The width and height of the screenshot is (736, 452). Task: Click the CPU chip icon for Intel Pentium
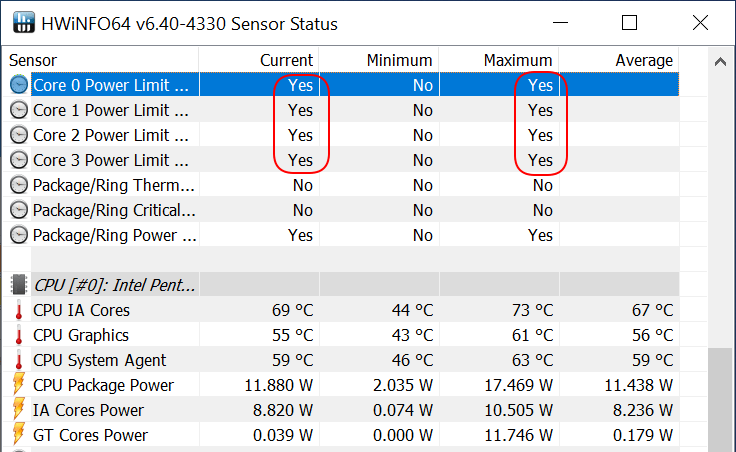coord(19,284)
